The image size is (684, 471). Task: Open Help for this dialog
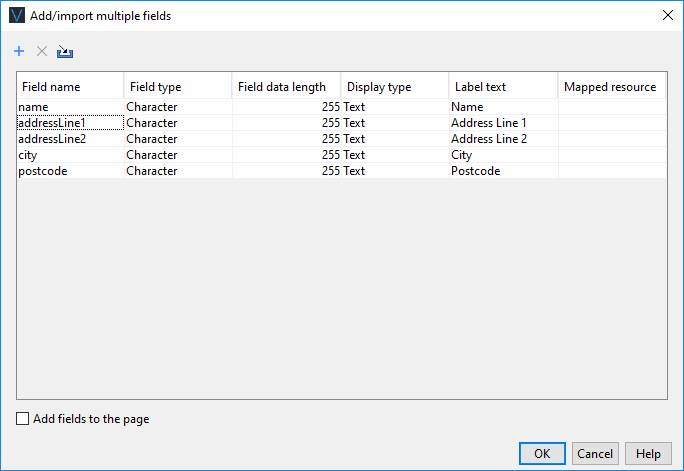[648, 453]
